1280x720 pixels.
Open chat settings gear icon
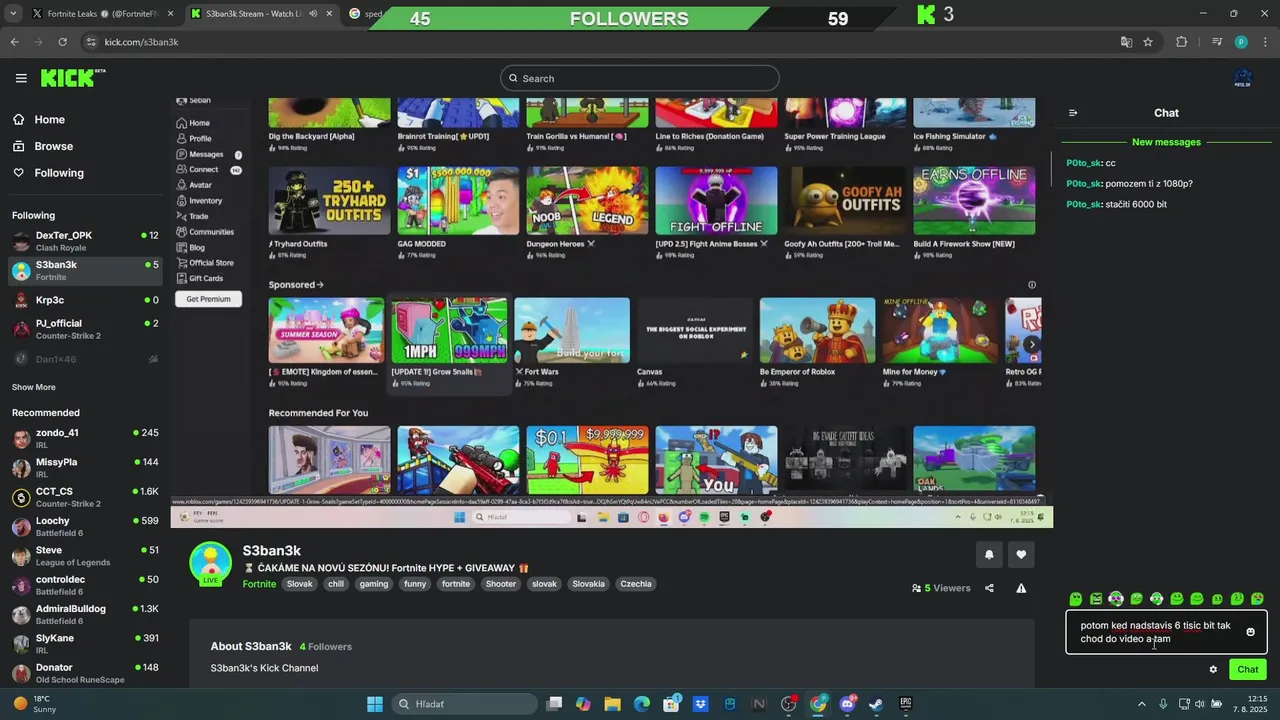[x=1213, y=670]
